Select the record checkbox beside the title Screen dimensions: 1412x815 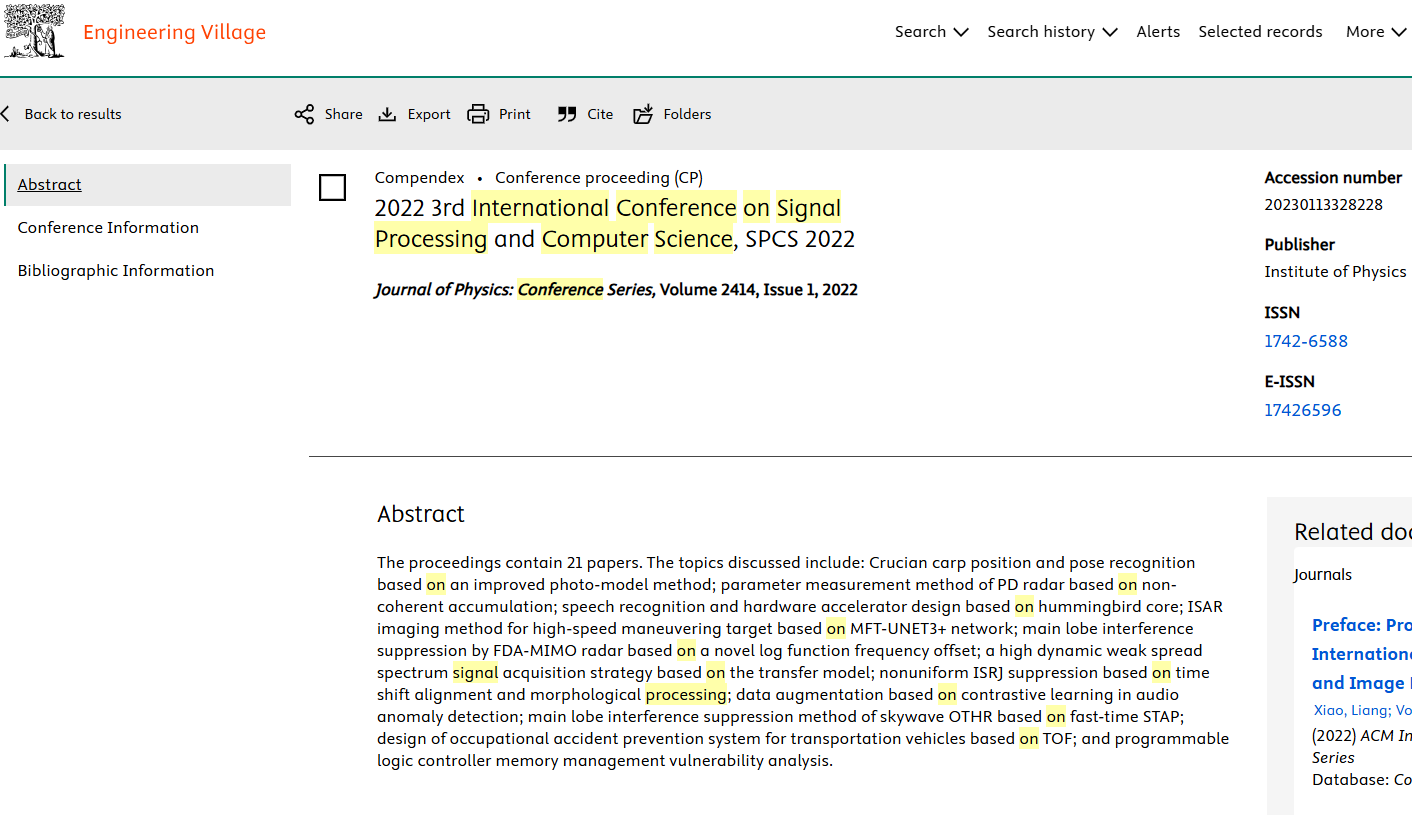[x=332, y=187]
